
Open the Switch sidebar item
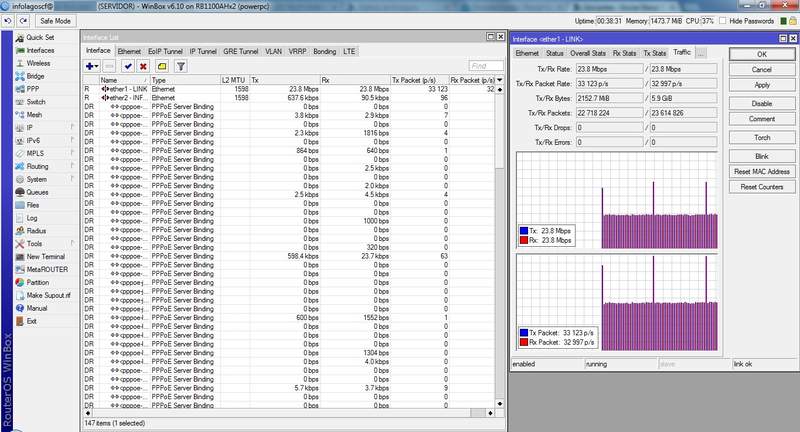pos(36,102)
